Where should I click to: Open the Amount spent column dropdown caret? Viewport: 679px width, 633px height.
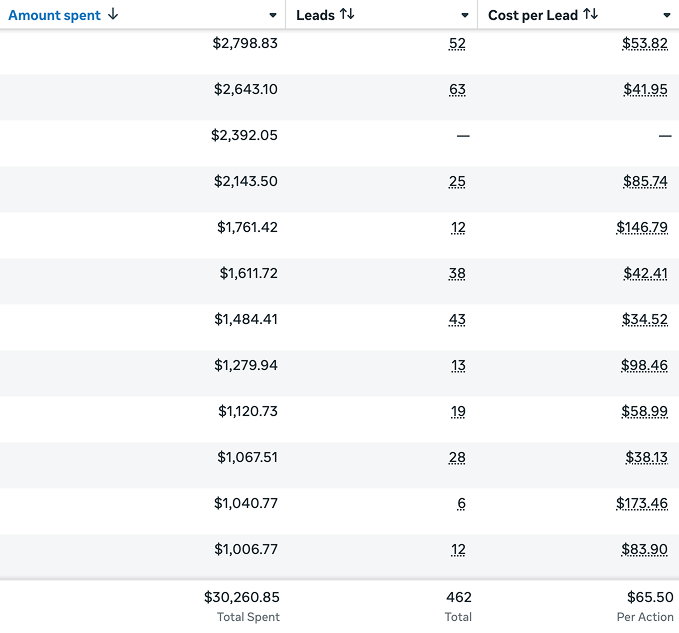tap(273, 16)
